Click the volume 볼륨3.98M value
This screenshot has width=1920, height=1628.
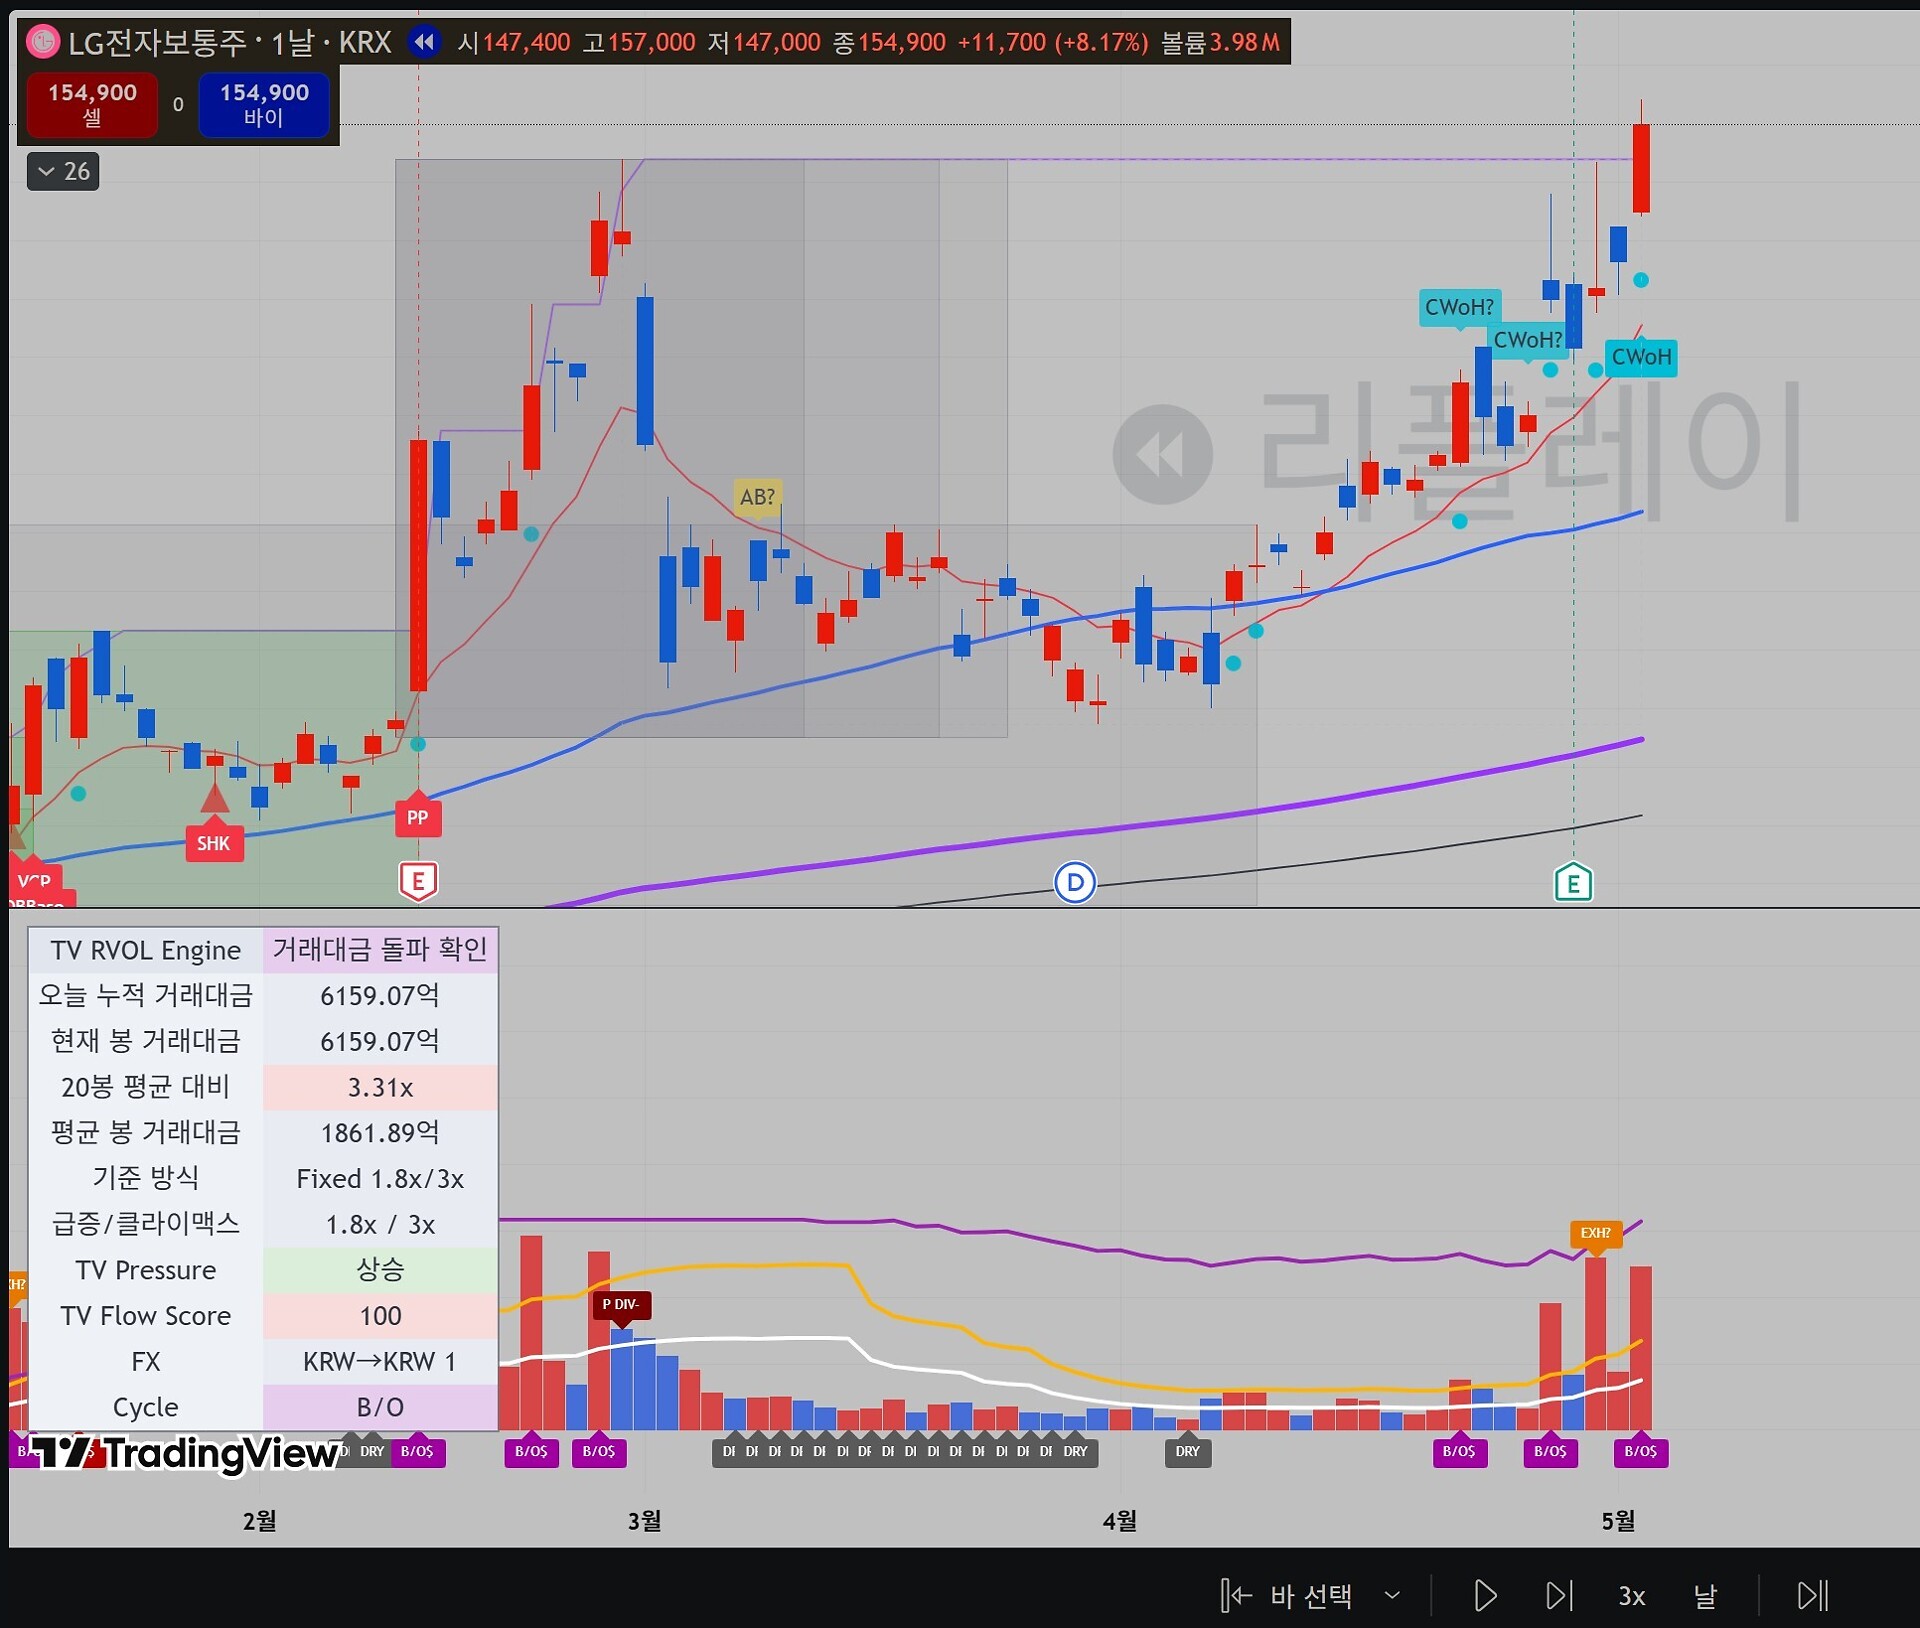(x=1220, y=42)
